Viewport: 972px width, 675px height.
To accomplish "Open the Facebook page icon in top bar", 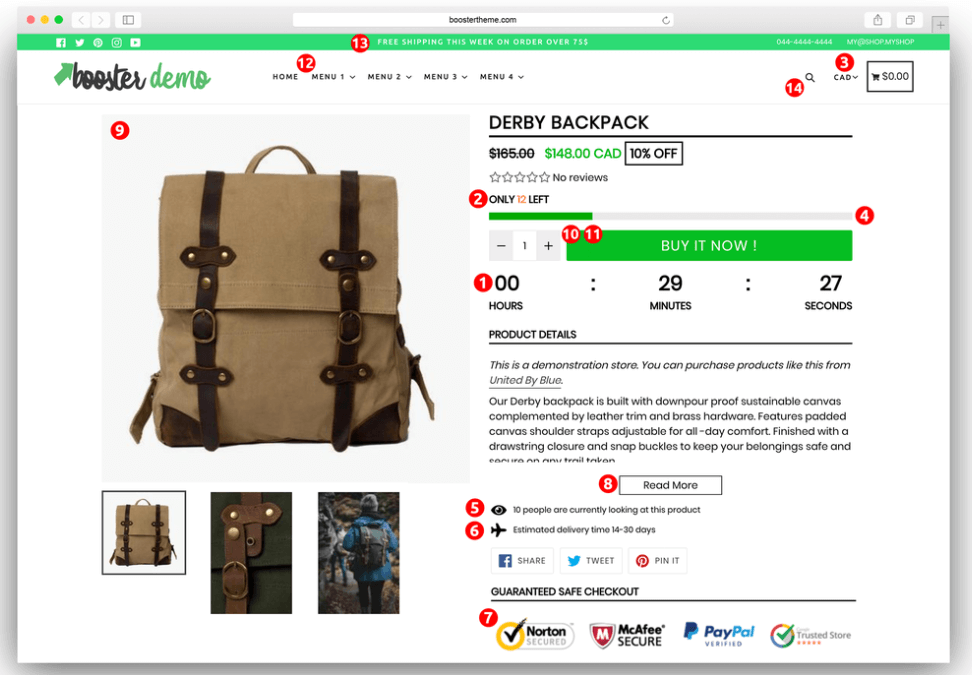I will pos(61,43).
